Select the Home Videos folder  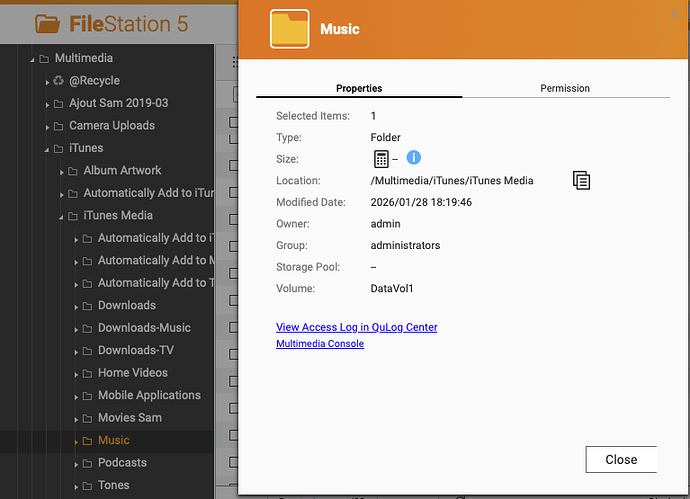[132, 372]
